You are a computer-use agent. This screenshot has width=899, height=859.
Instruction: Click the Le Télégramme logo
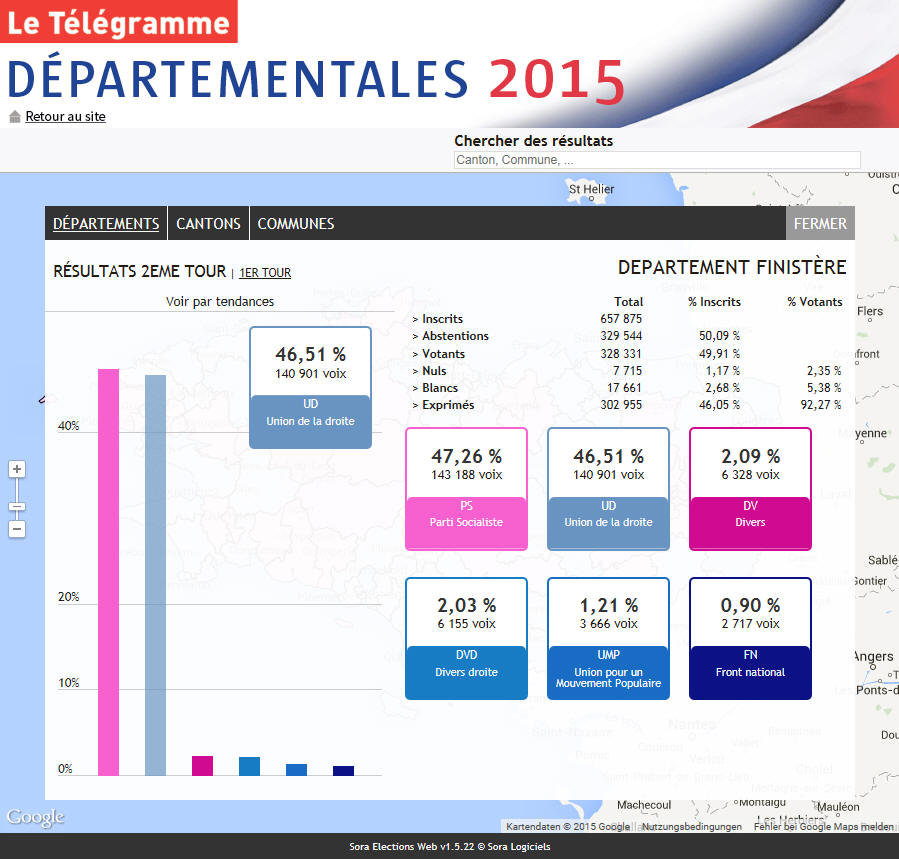[119, 22]
